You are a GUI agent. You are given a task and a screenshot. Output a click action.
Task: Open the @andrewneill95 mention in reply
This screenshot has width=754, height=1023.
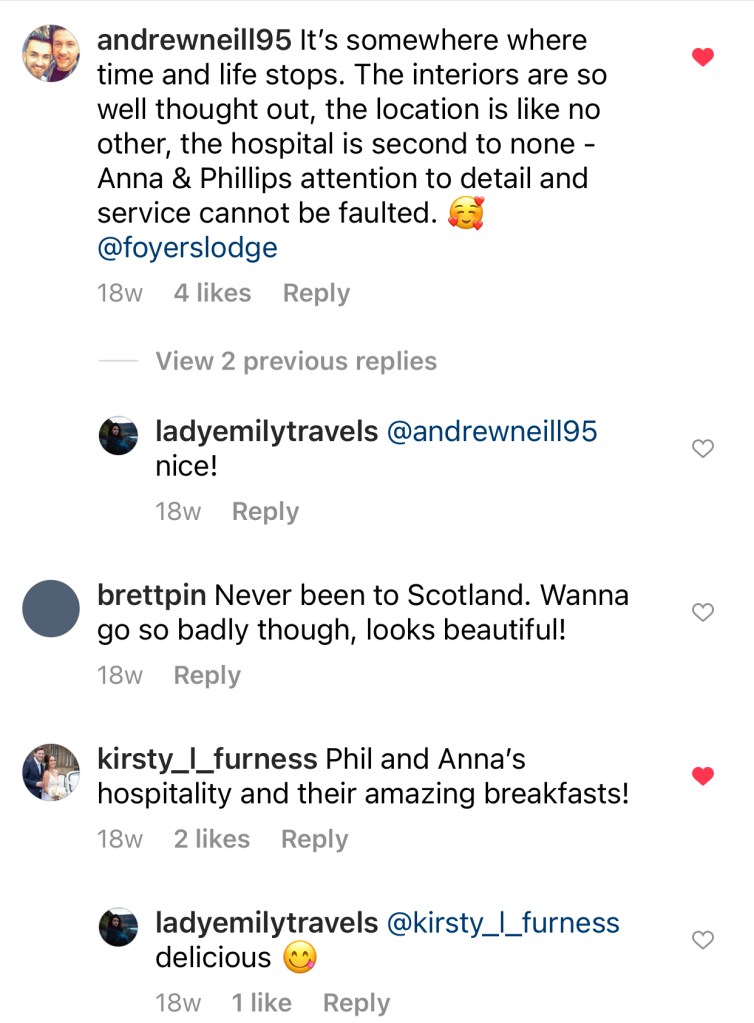[491, 432]
